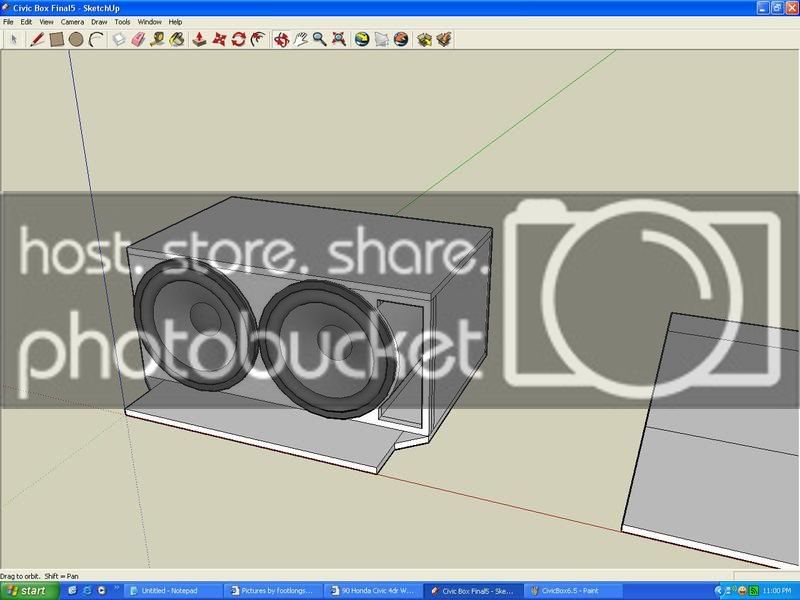Activate the Push/Pull tool
800x600 pixels.
[x=199, y=39]
